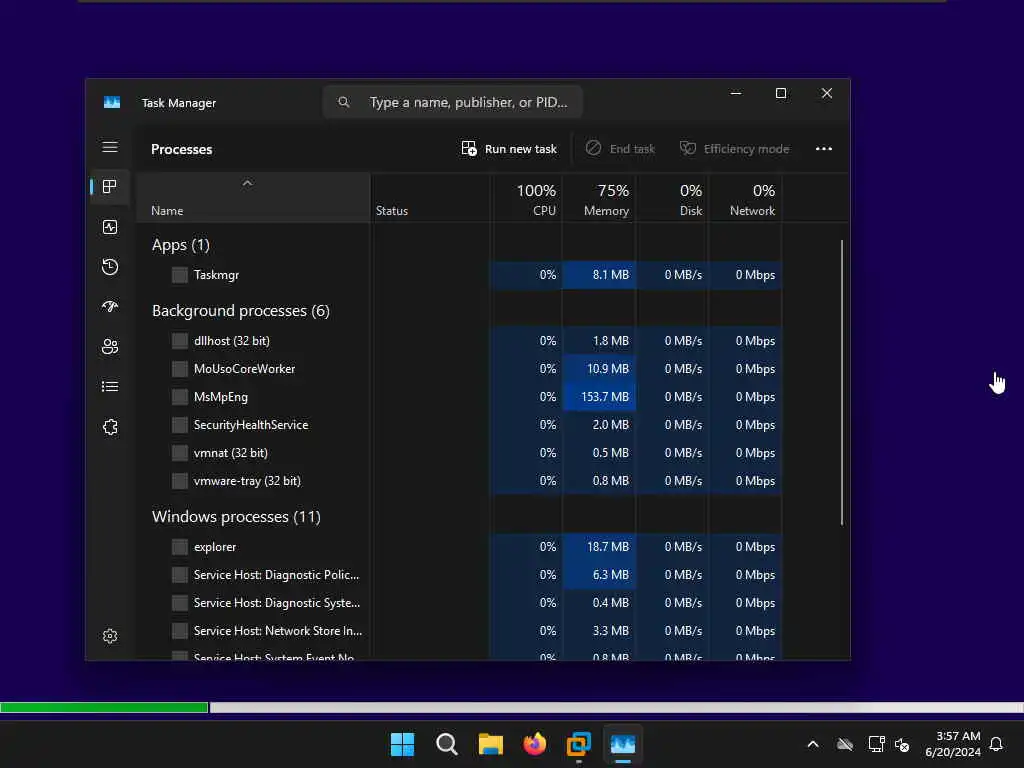Sort by the Memory column header
The height and width of the screenshot is (768, 1024).
[x=599, y=199]
